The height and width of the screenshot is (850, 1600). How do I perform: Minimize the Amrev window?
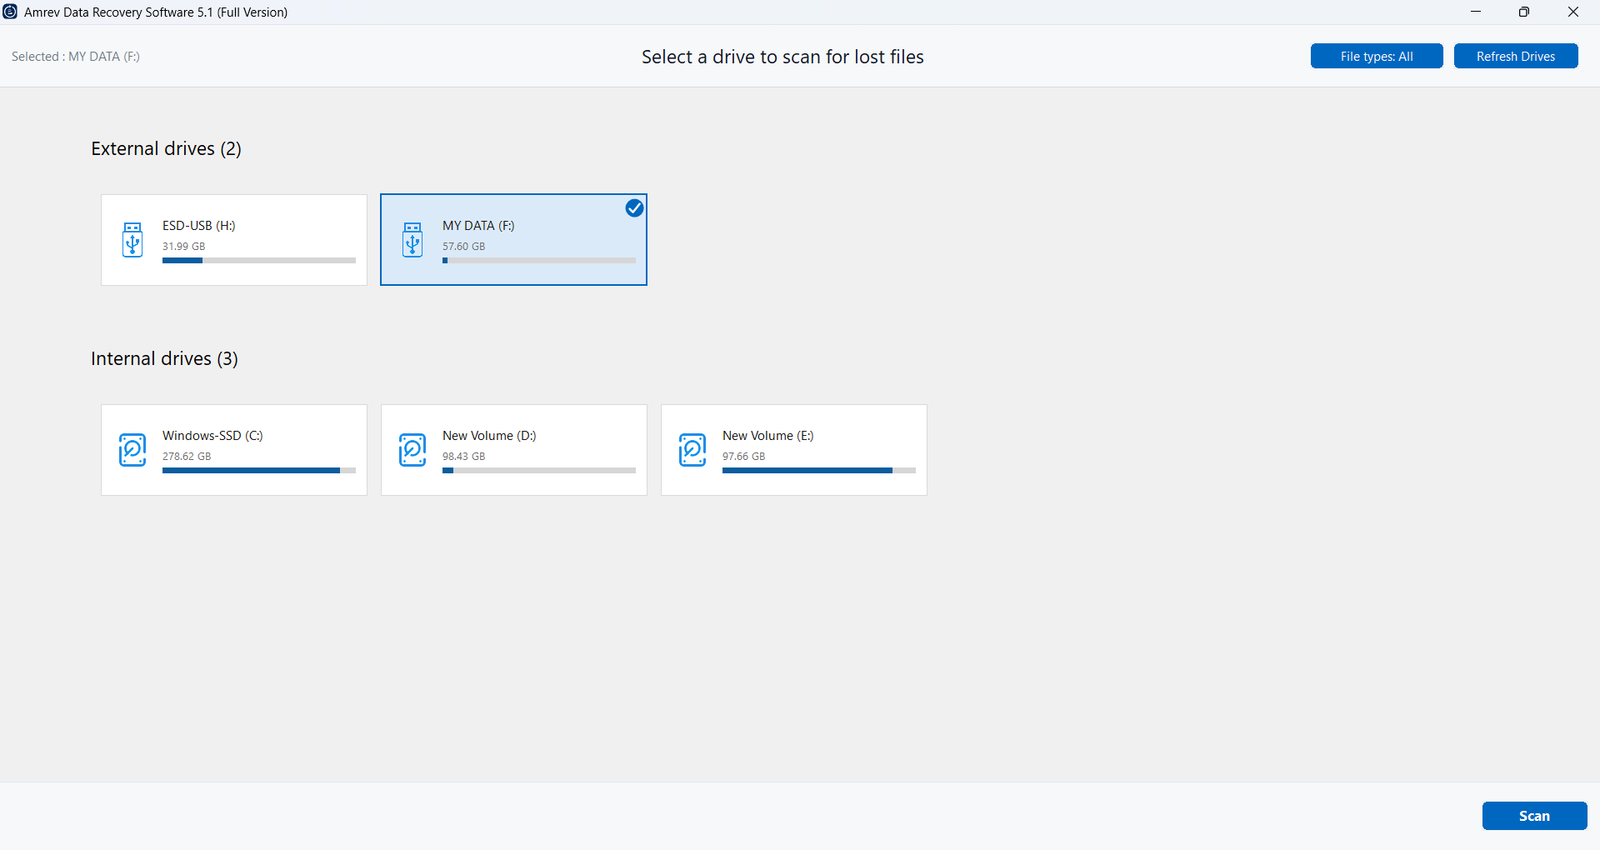1476,12
